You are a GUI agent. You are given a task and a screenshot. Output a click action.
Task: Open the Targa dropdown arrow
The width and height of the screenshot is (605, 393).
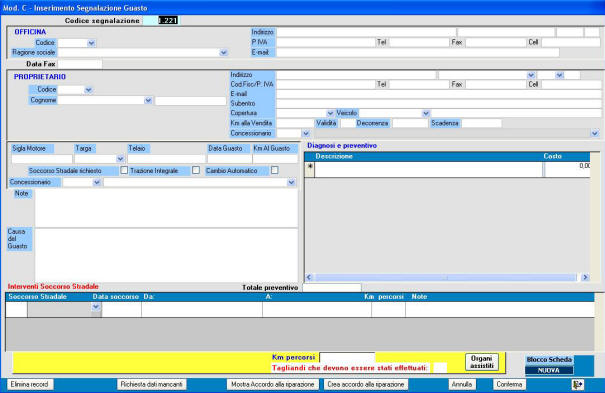tap(120, 159)
